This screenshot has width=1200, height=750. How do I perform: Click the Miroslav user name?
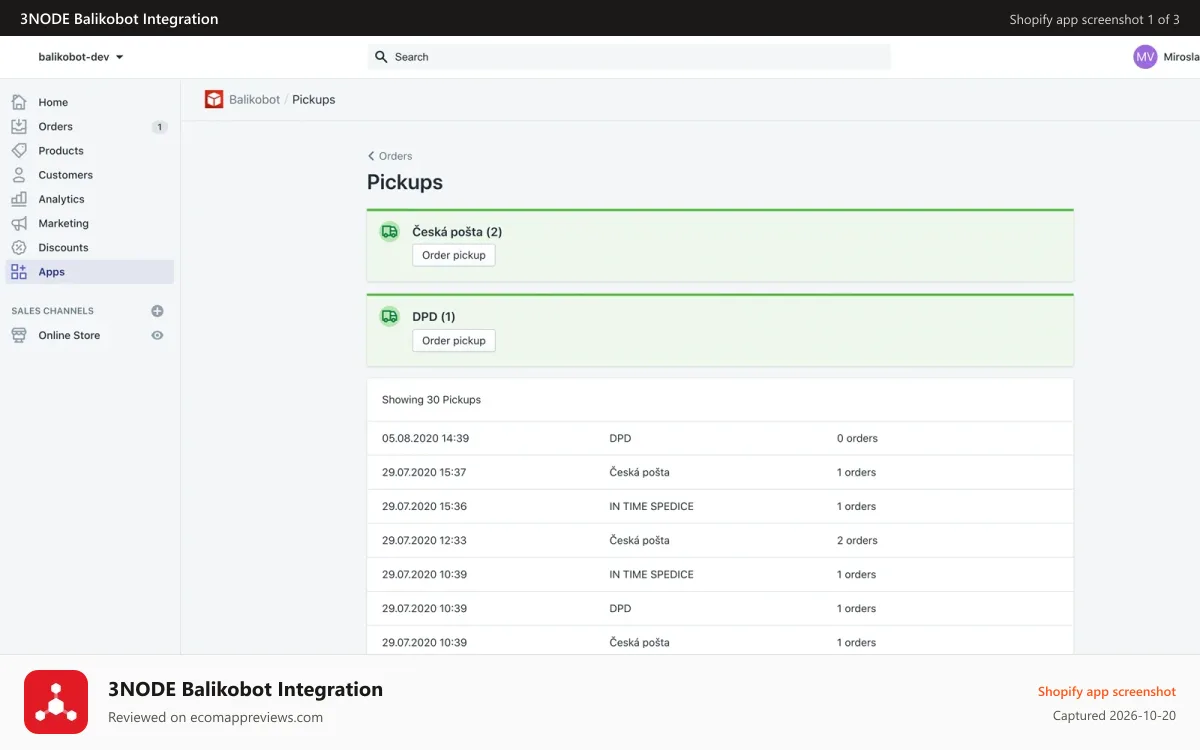pyautogui.click(x=1181, y=57)
